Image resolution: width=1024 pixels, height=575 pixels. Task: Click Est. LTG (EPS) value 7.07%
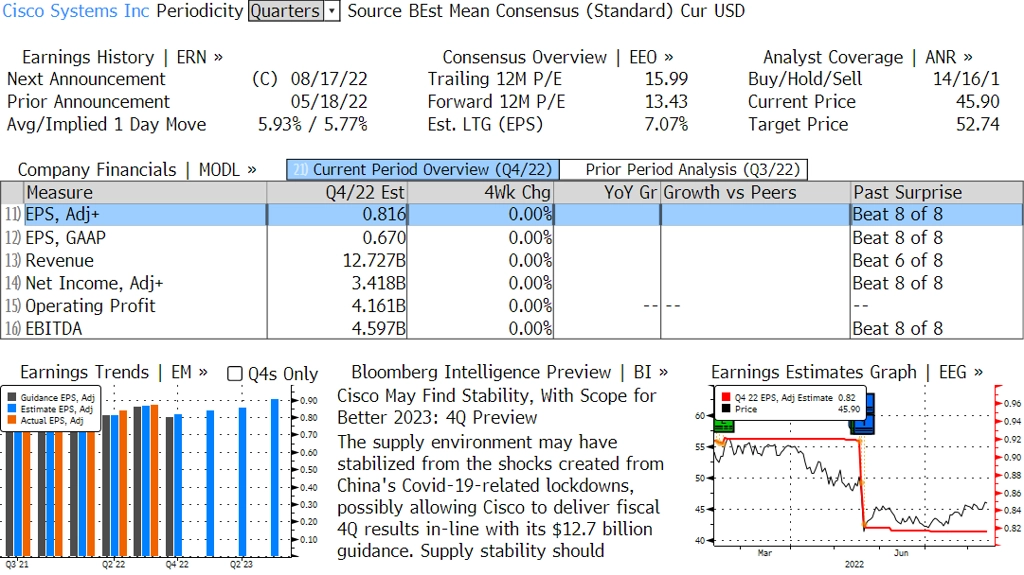point(666,124)
